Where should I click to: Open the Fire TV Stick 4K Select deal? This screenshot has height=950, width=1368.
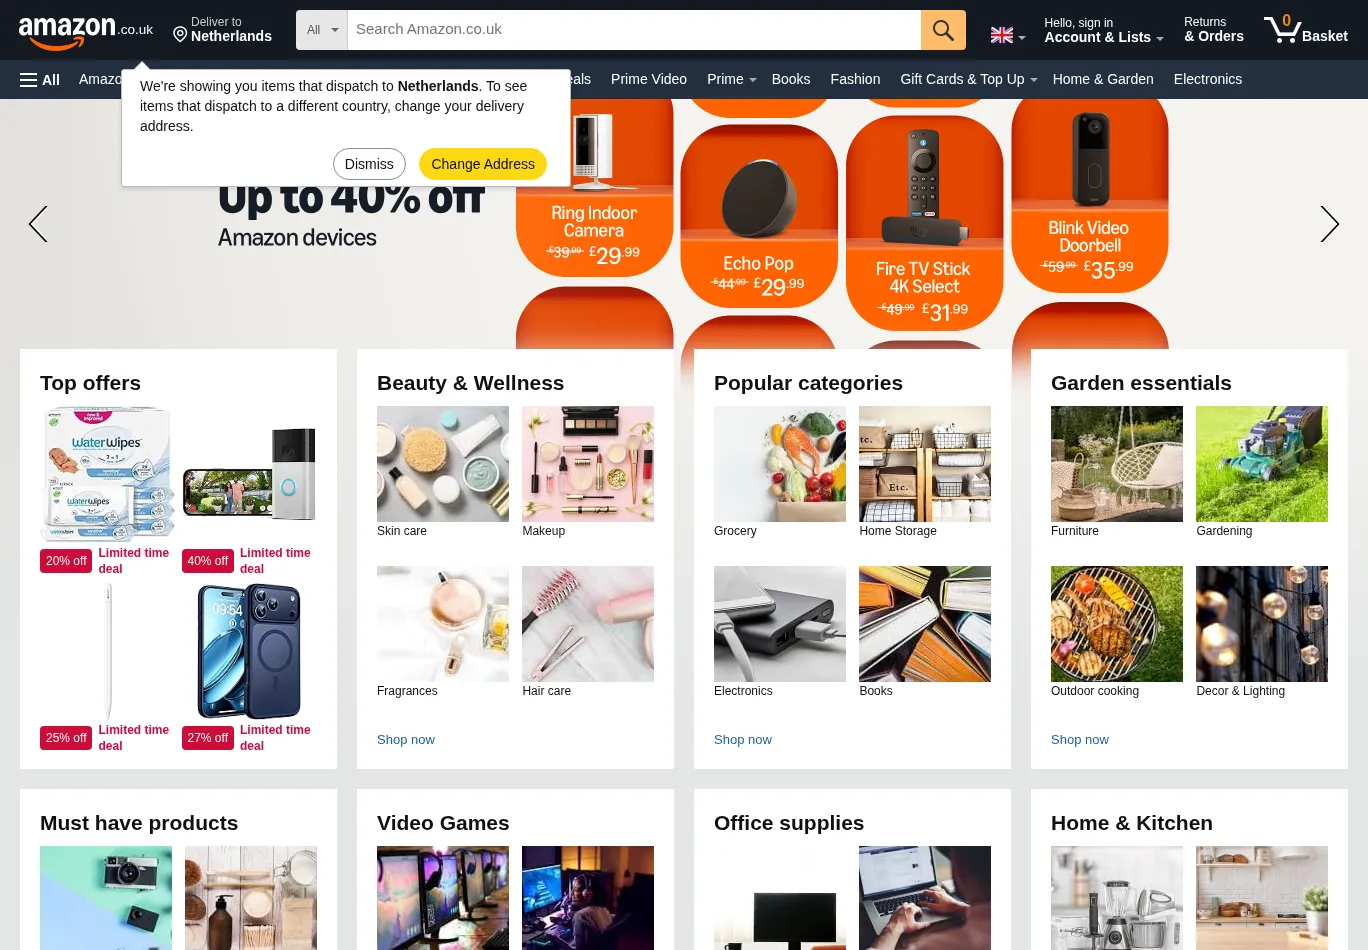coord(924,222)
